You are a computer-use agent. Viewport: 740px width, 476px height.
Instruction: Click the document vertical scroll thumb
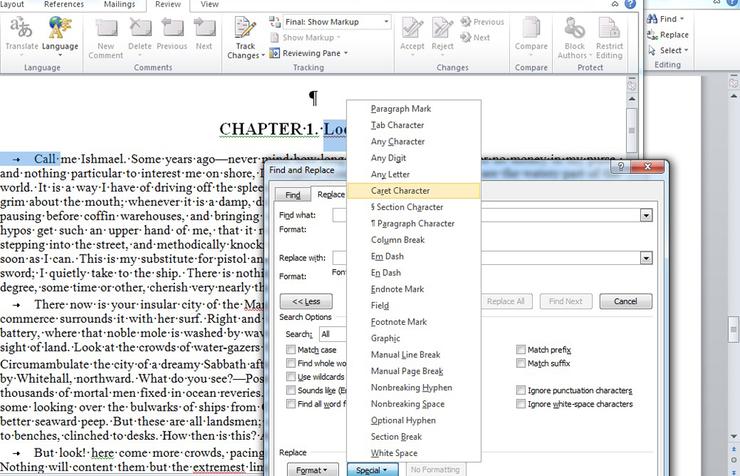632,130
